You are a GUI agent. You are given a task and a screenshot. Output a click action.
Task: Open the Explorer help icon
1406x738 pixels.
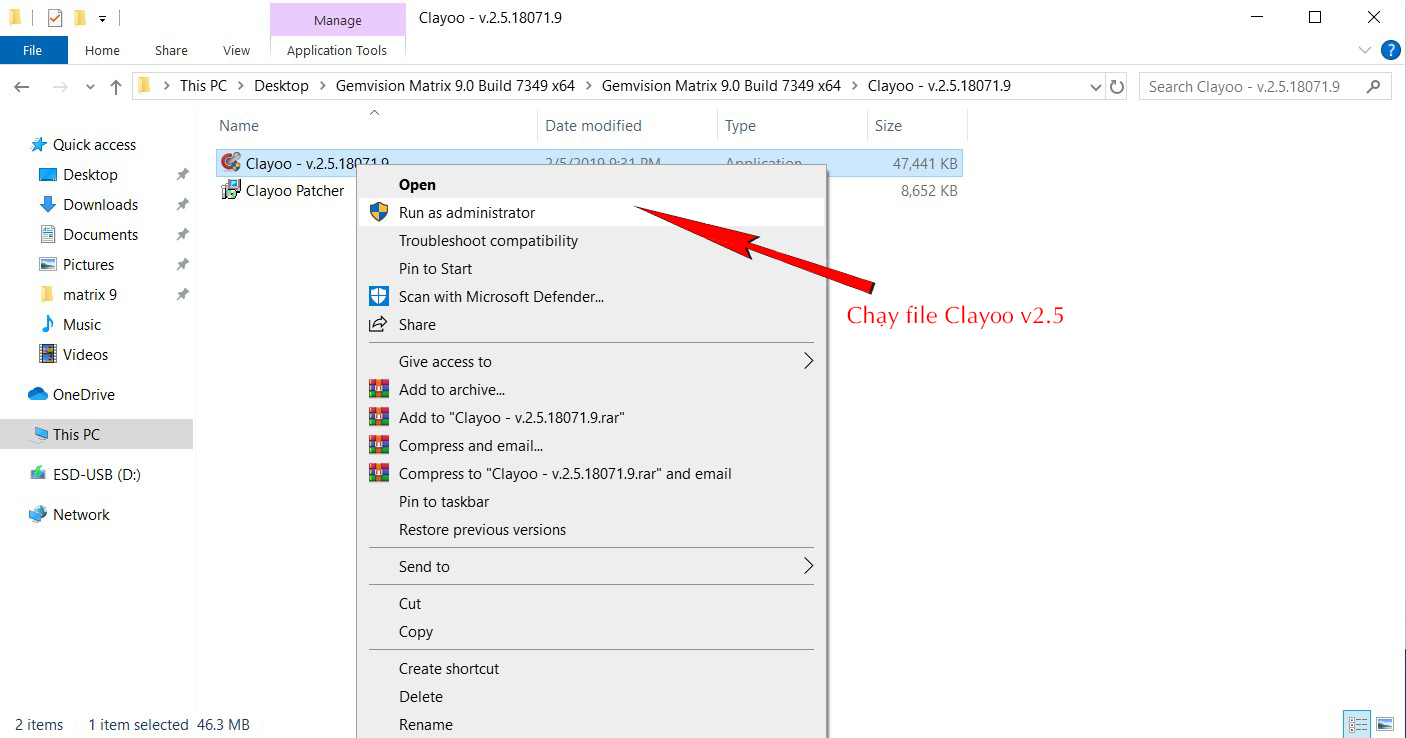1390,49
